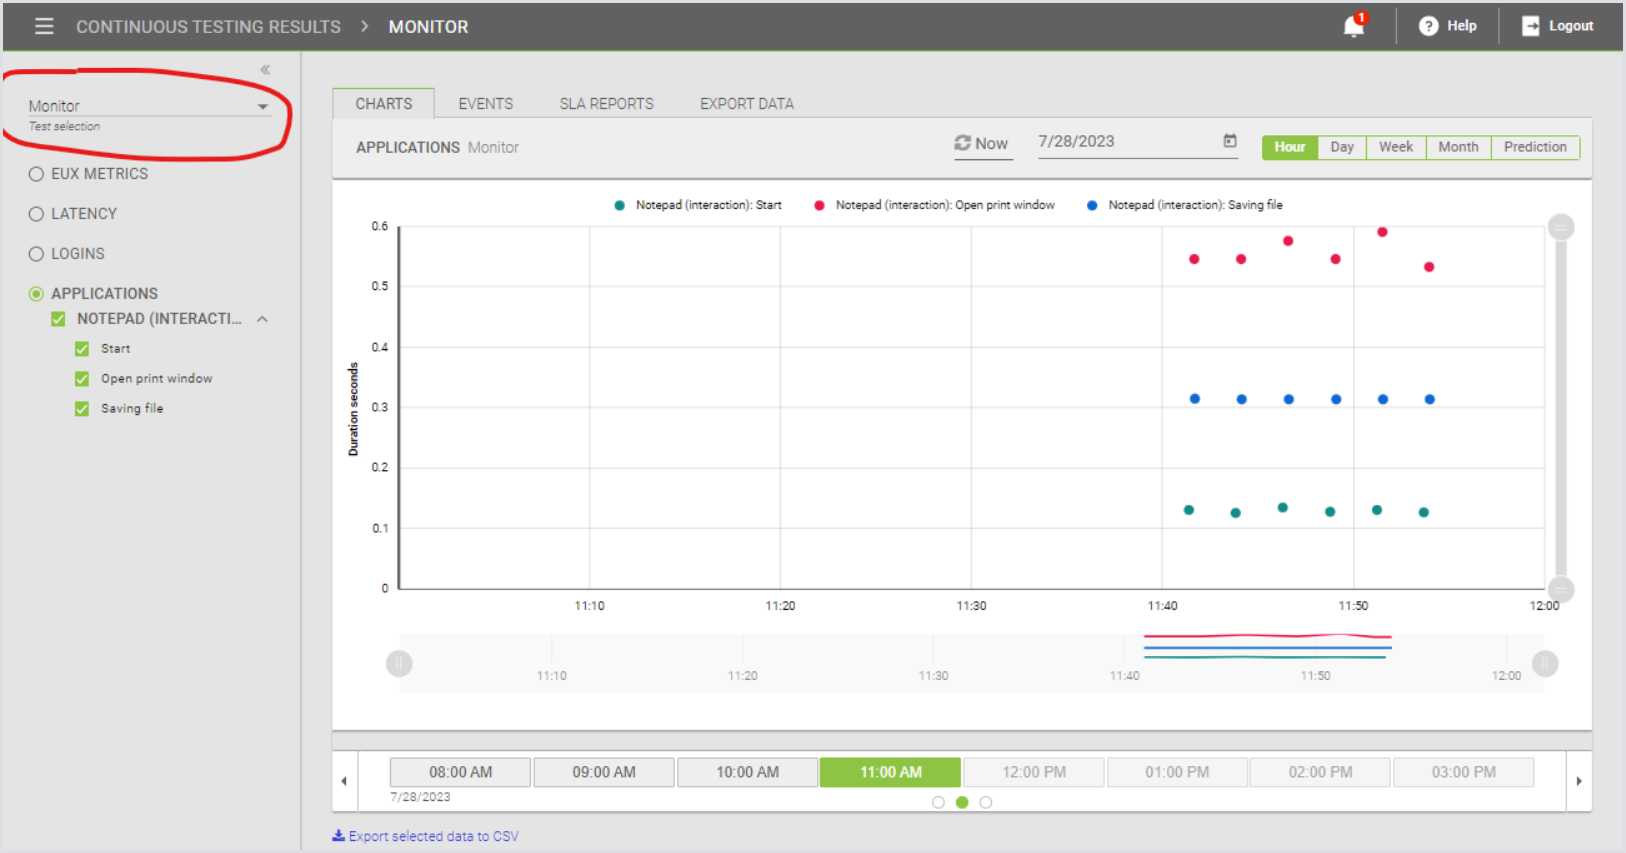The image size is (1626, 853).
Task: Click the Logout icon button
Action: coord(1531,26)
